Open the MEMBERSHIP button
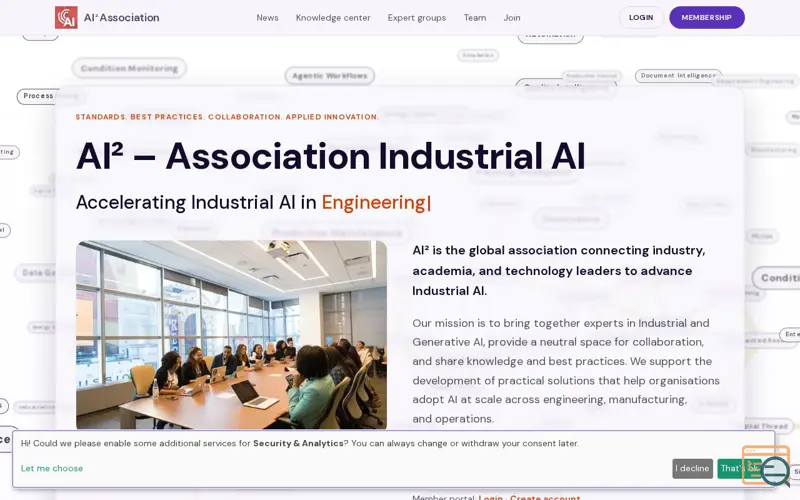This screenshot has width=800, height=500. [707, 17]
